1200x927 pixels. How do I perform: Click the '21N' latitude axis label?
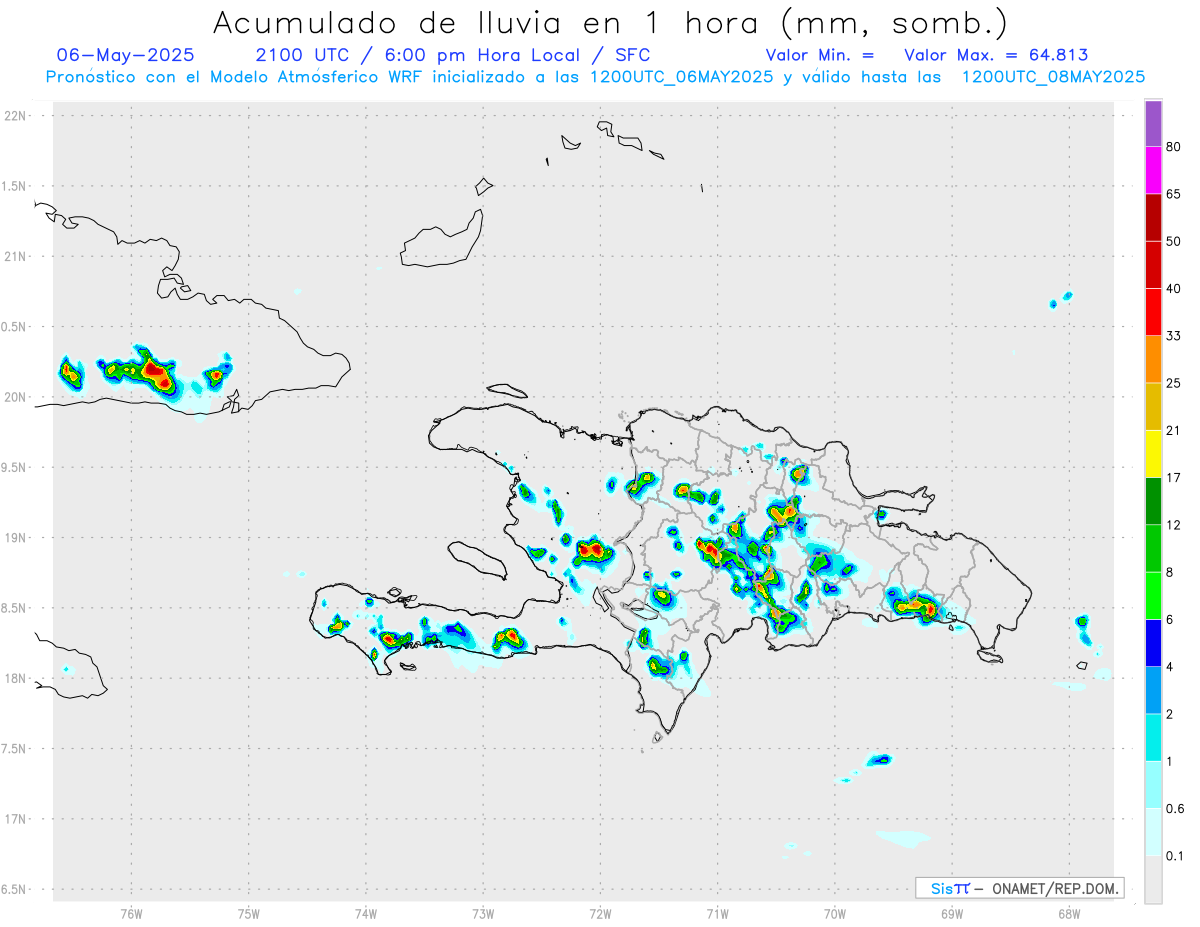(x=14, y=257)
